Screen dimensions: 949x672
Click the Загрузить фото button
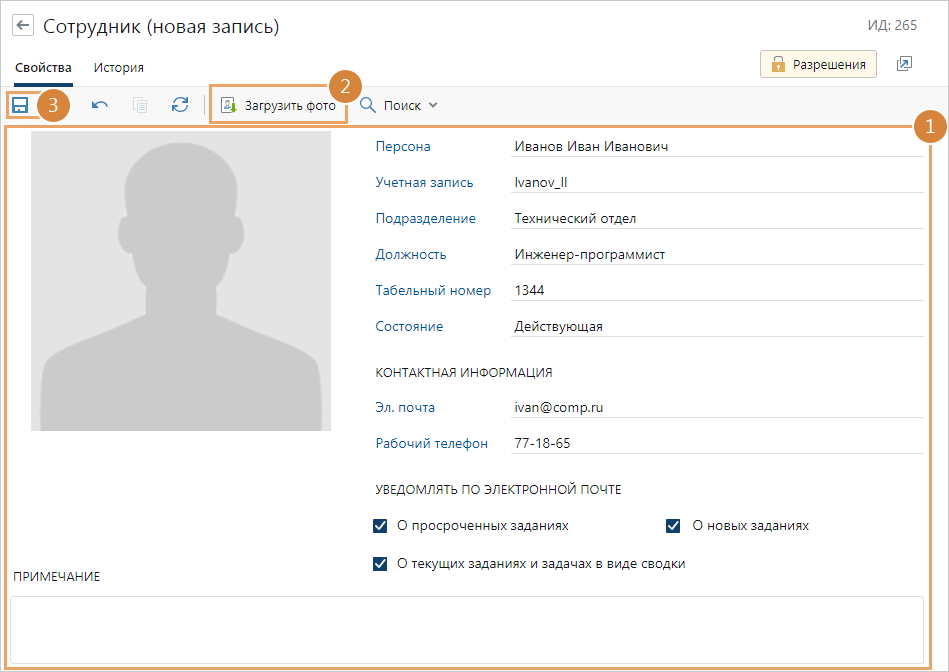point(279,105)
